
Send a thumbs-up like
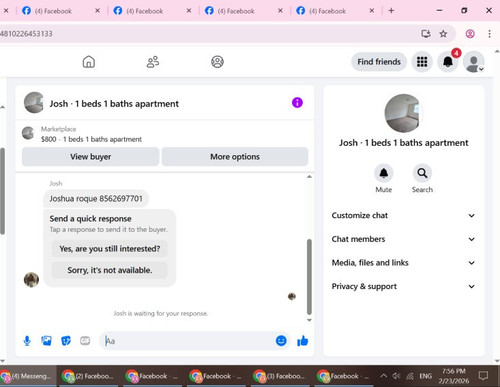(303, 341)
